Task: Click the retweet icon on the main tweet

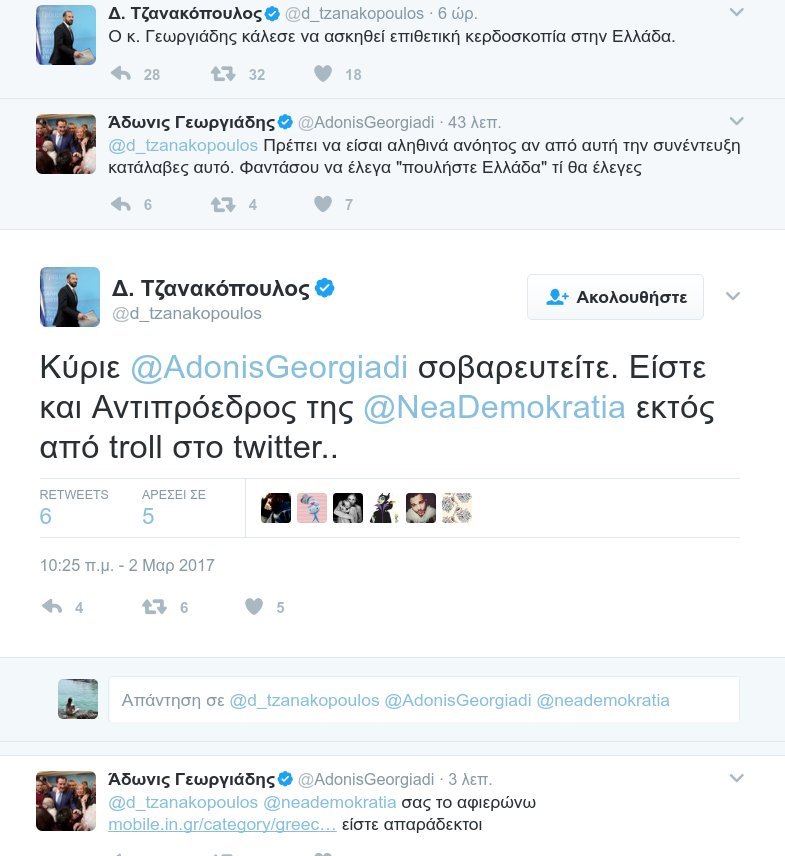Action: [x=154, y=606]
